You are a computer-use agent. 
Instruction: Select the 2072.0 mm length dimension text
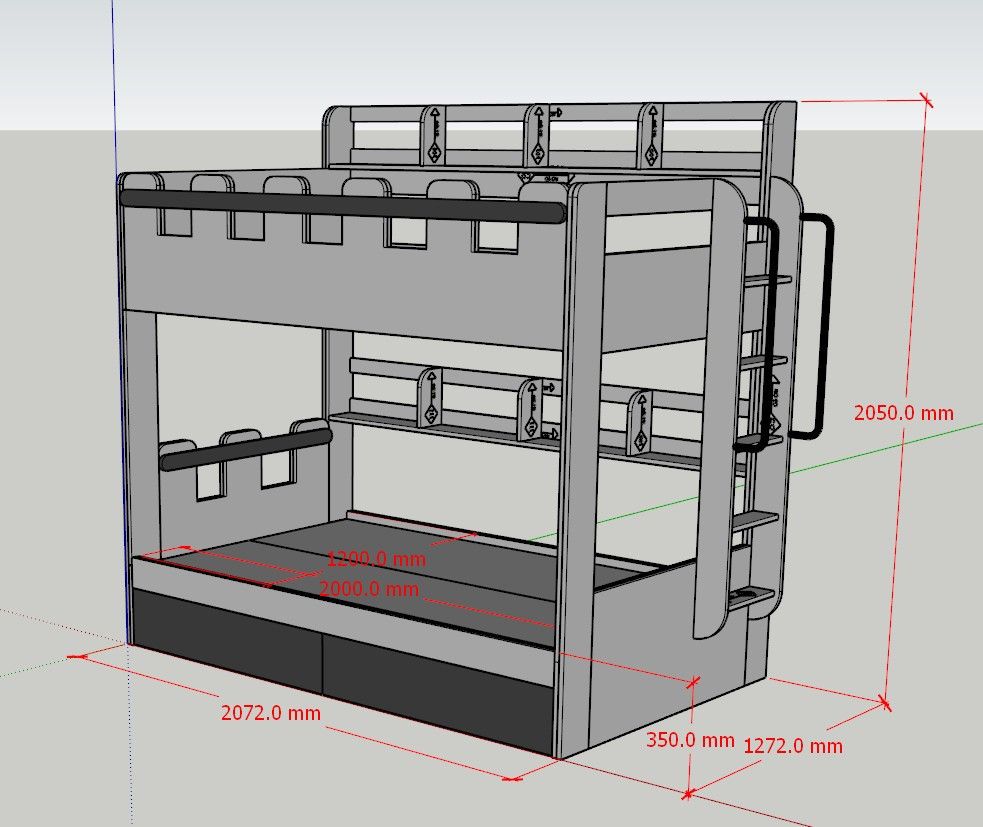(x=271, y=713)
